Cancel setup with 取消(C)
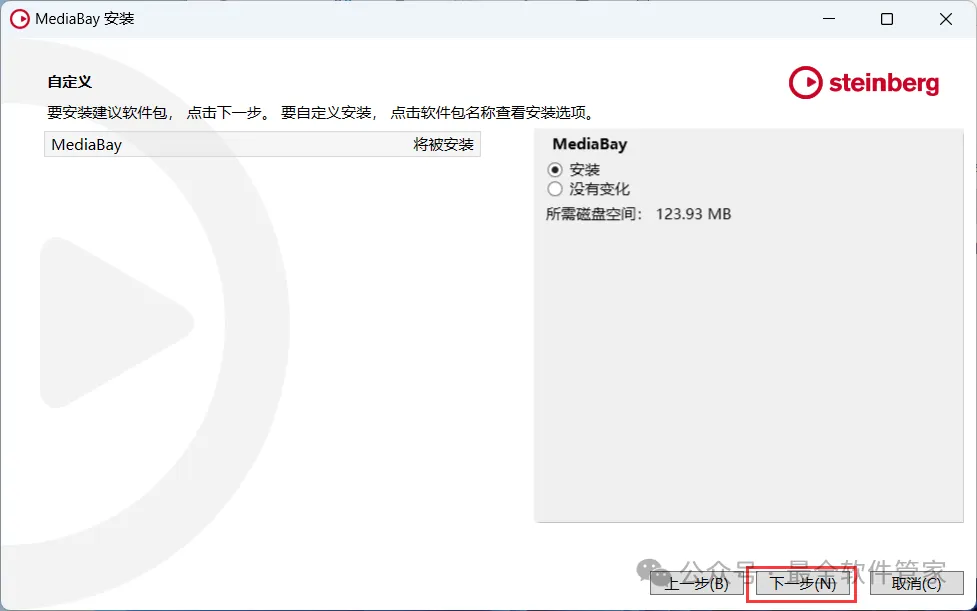The image size is (977, 611). pyautogui.click(x=917, y=584)
